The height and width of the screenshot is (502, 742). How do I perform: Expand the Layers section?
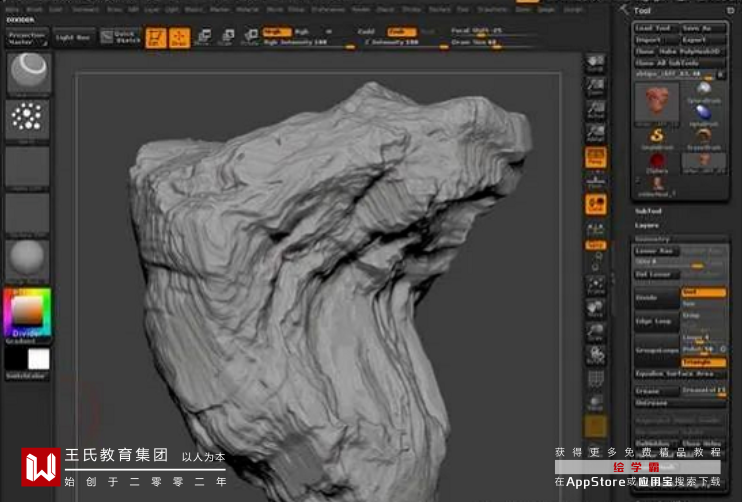click(x=647, y=225)
